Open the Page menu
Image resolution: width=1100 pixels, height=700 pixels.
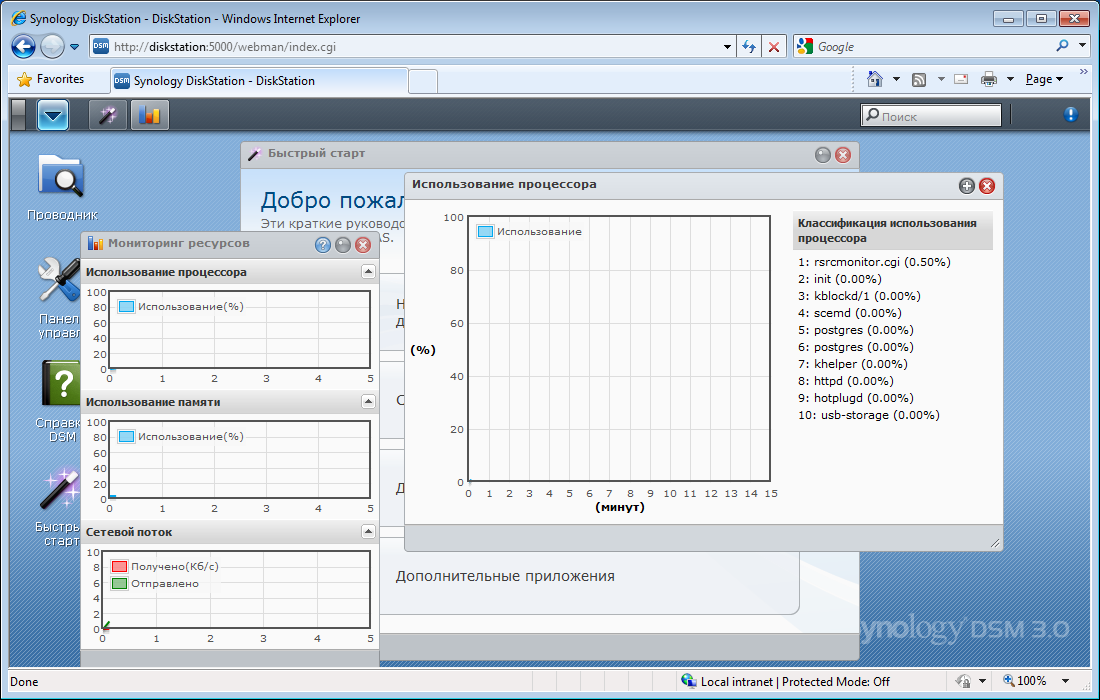pyautogui.click(x=1045, y=79)
